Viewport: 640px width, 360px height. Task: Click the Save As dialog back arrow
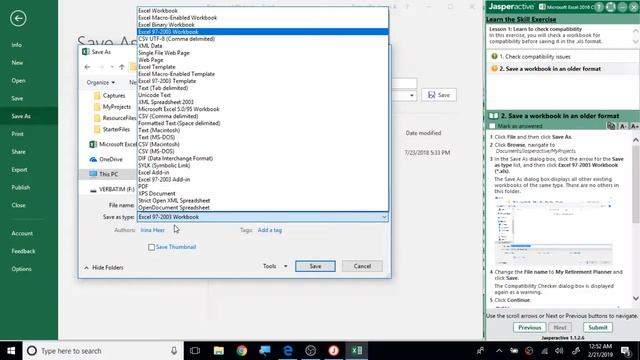87,67
